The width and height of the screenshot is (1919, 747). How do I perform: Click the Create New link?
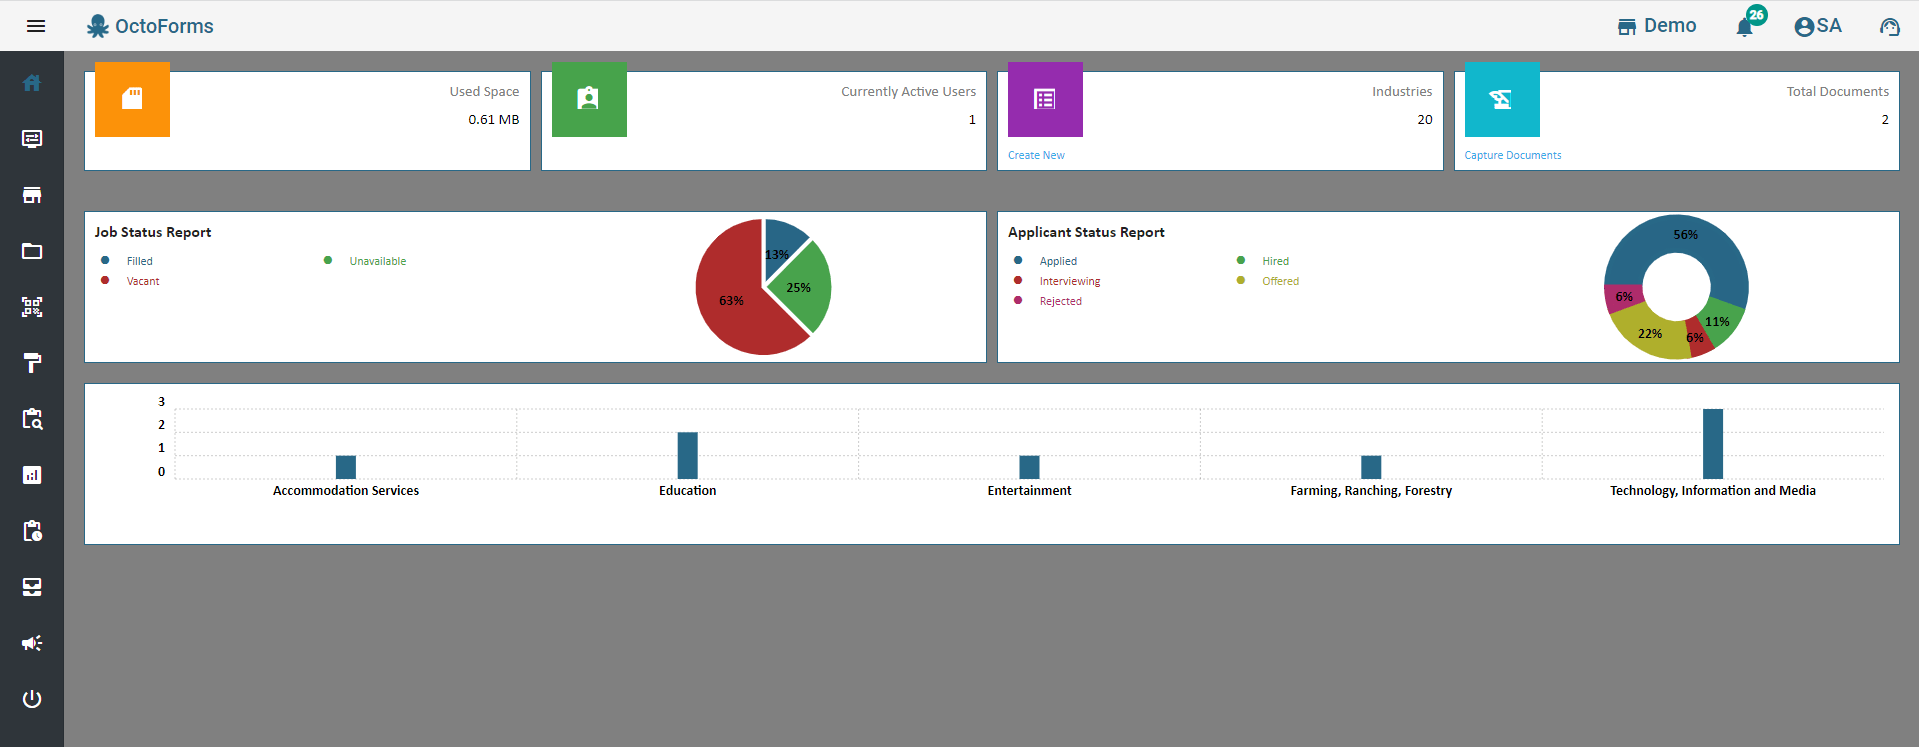tap(1036, 155)
